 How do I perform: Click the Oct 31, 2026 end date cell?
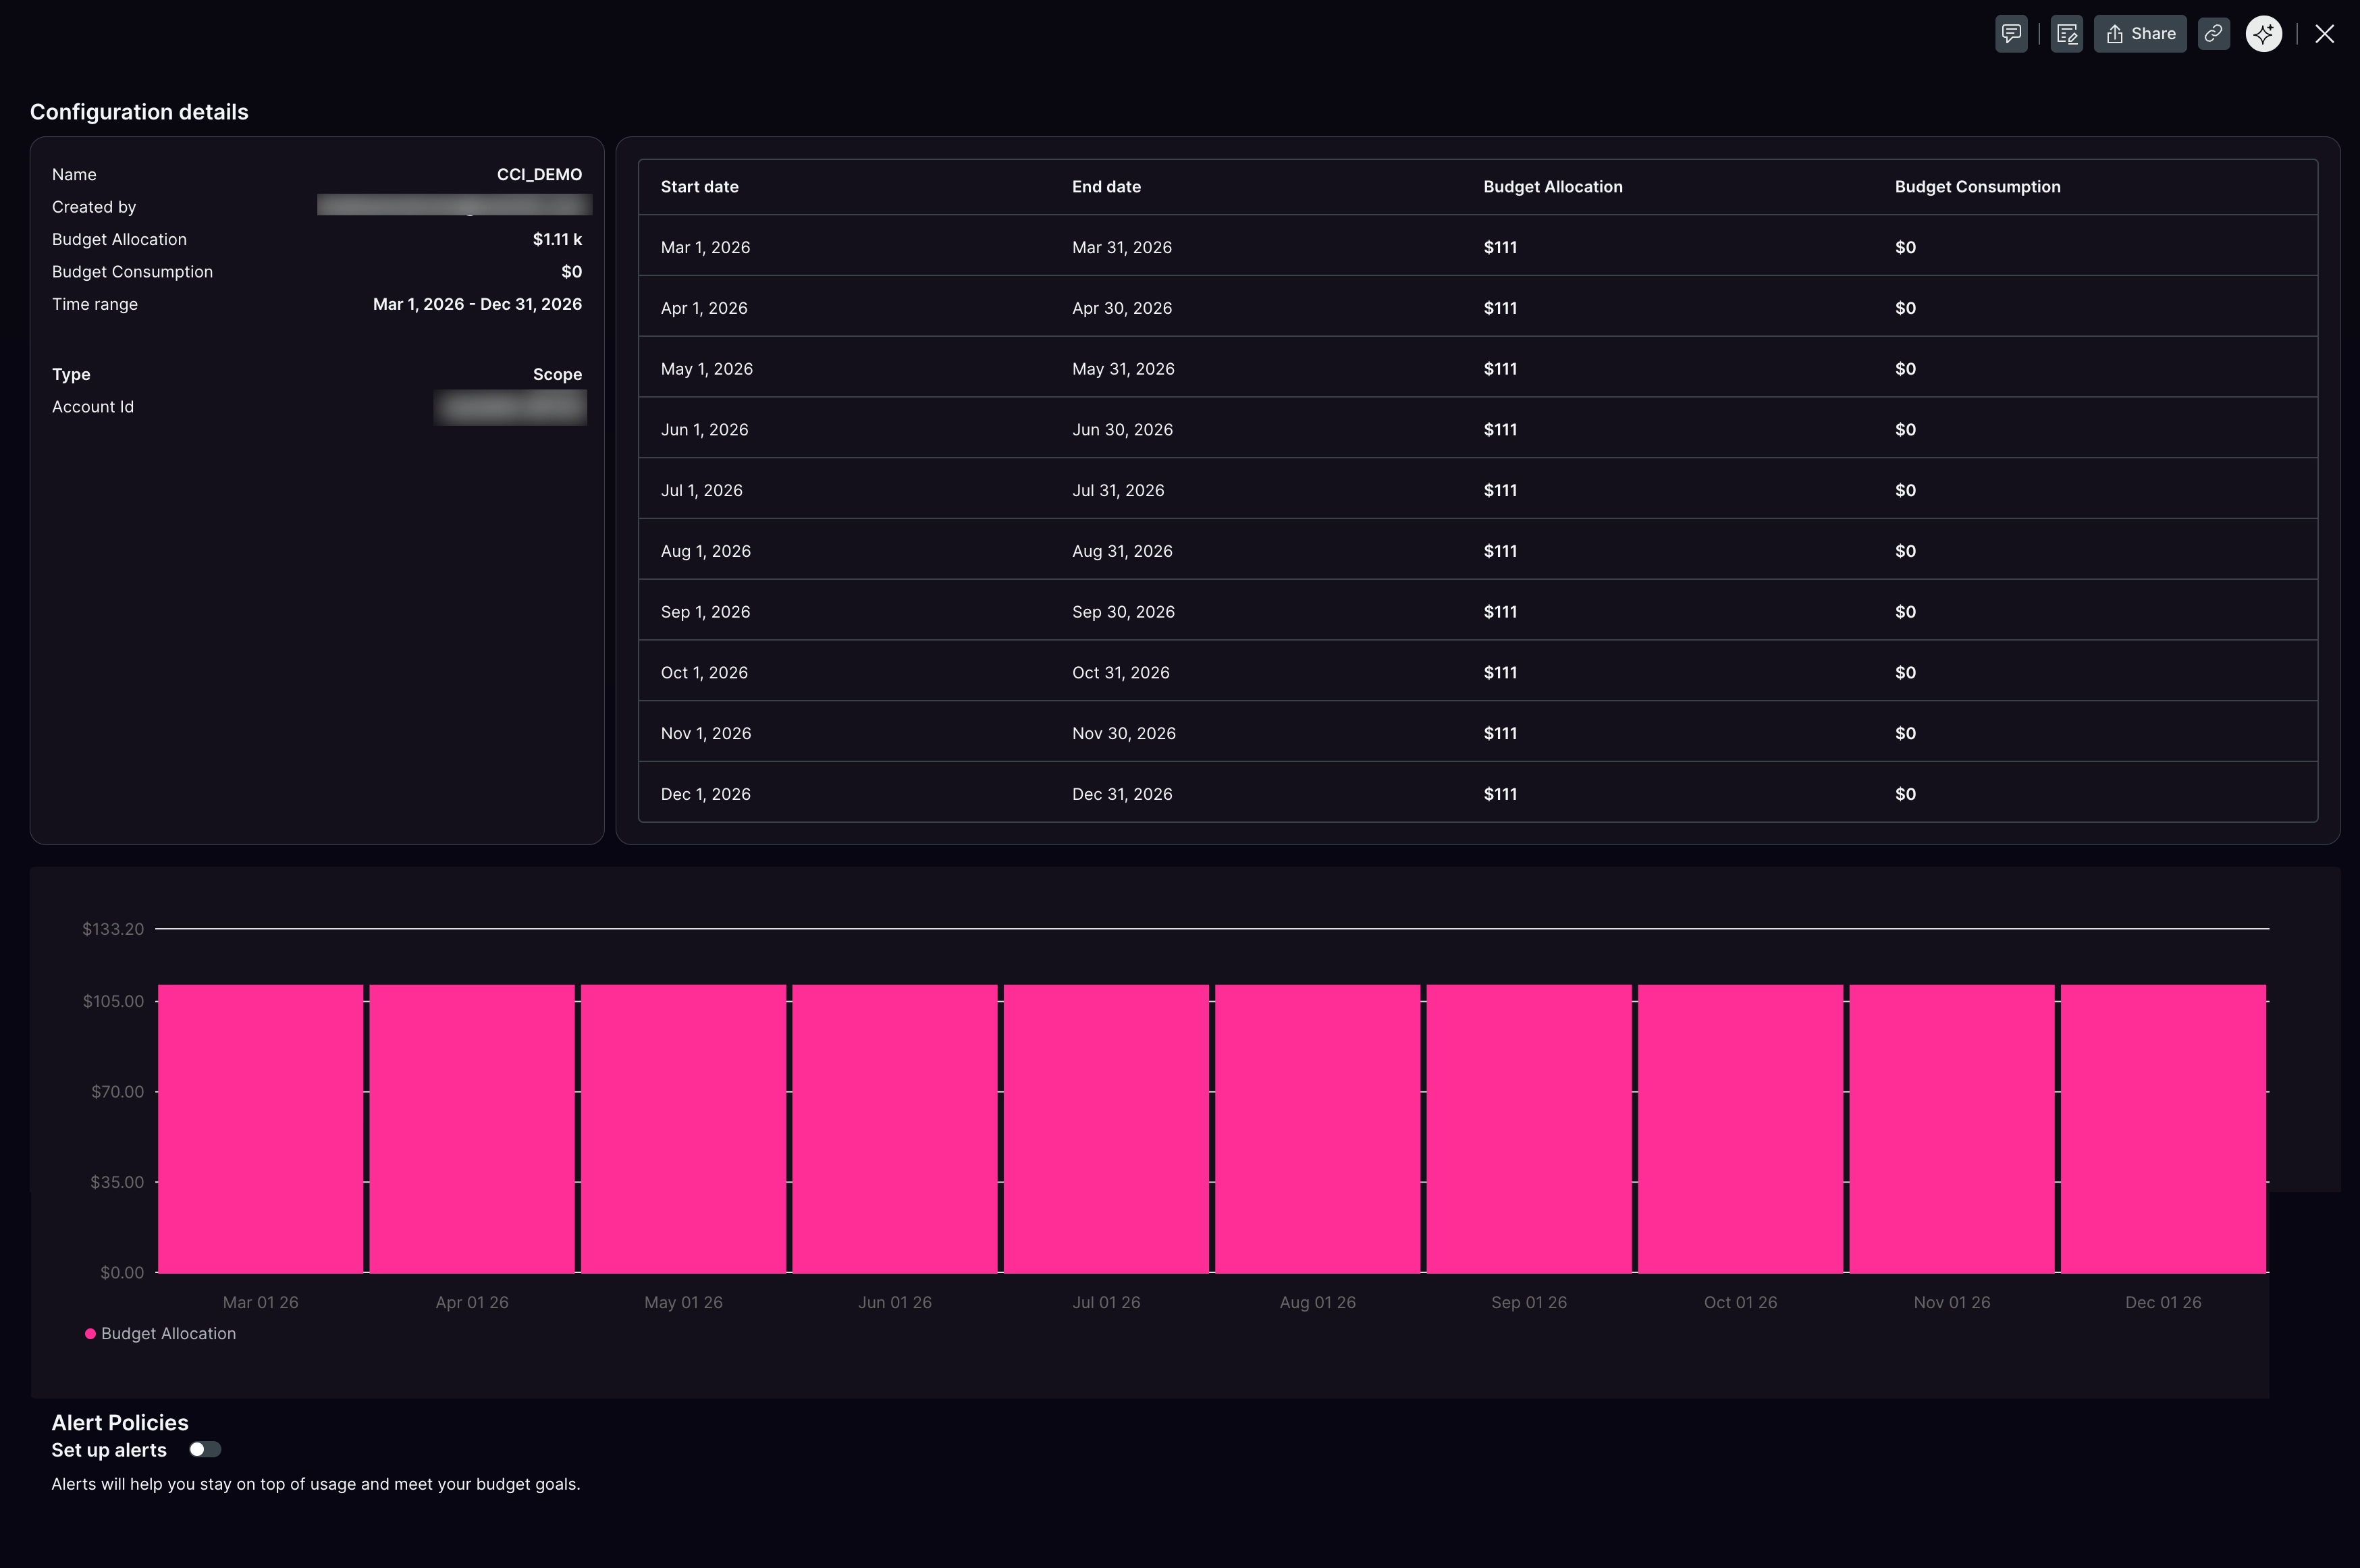(x=1121, y=673)
